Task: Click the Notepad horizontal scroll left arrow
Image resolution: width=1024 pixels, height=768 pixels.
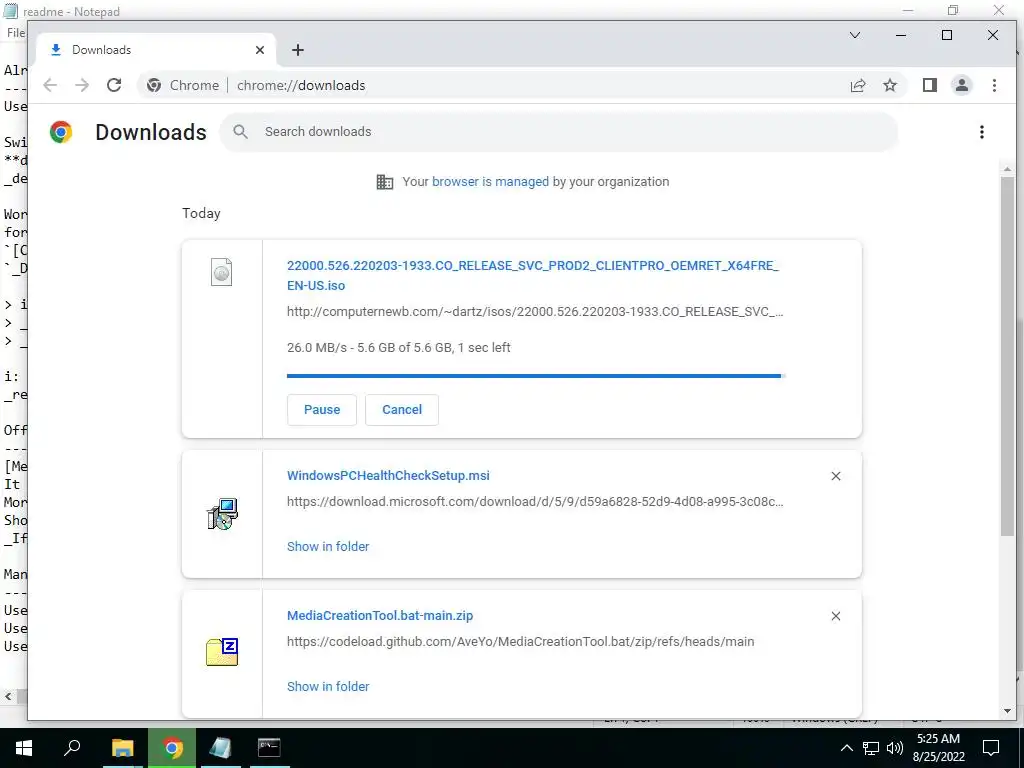Action: click(8, 696)
